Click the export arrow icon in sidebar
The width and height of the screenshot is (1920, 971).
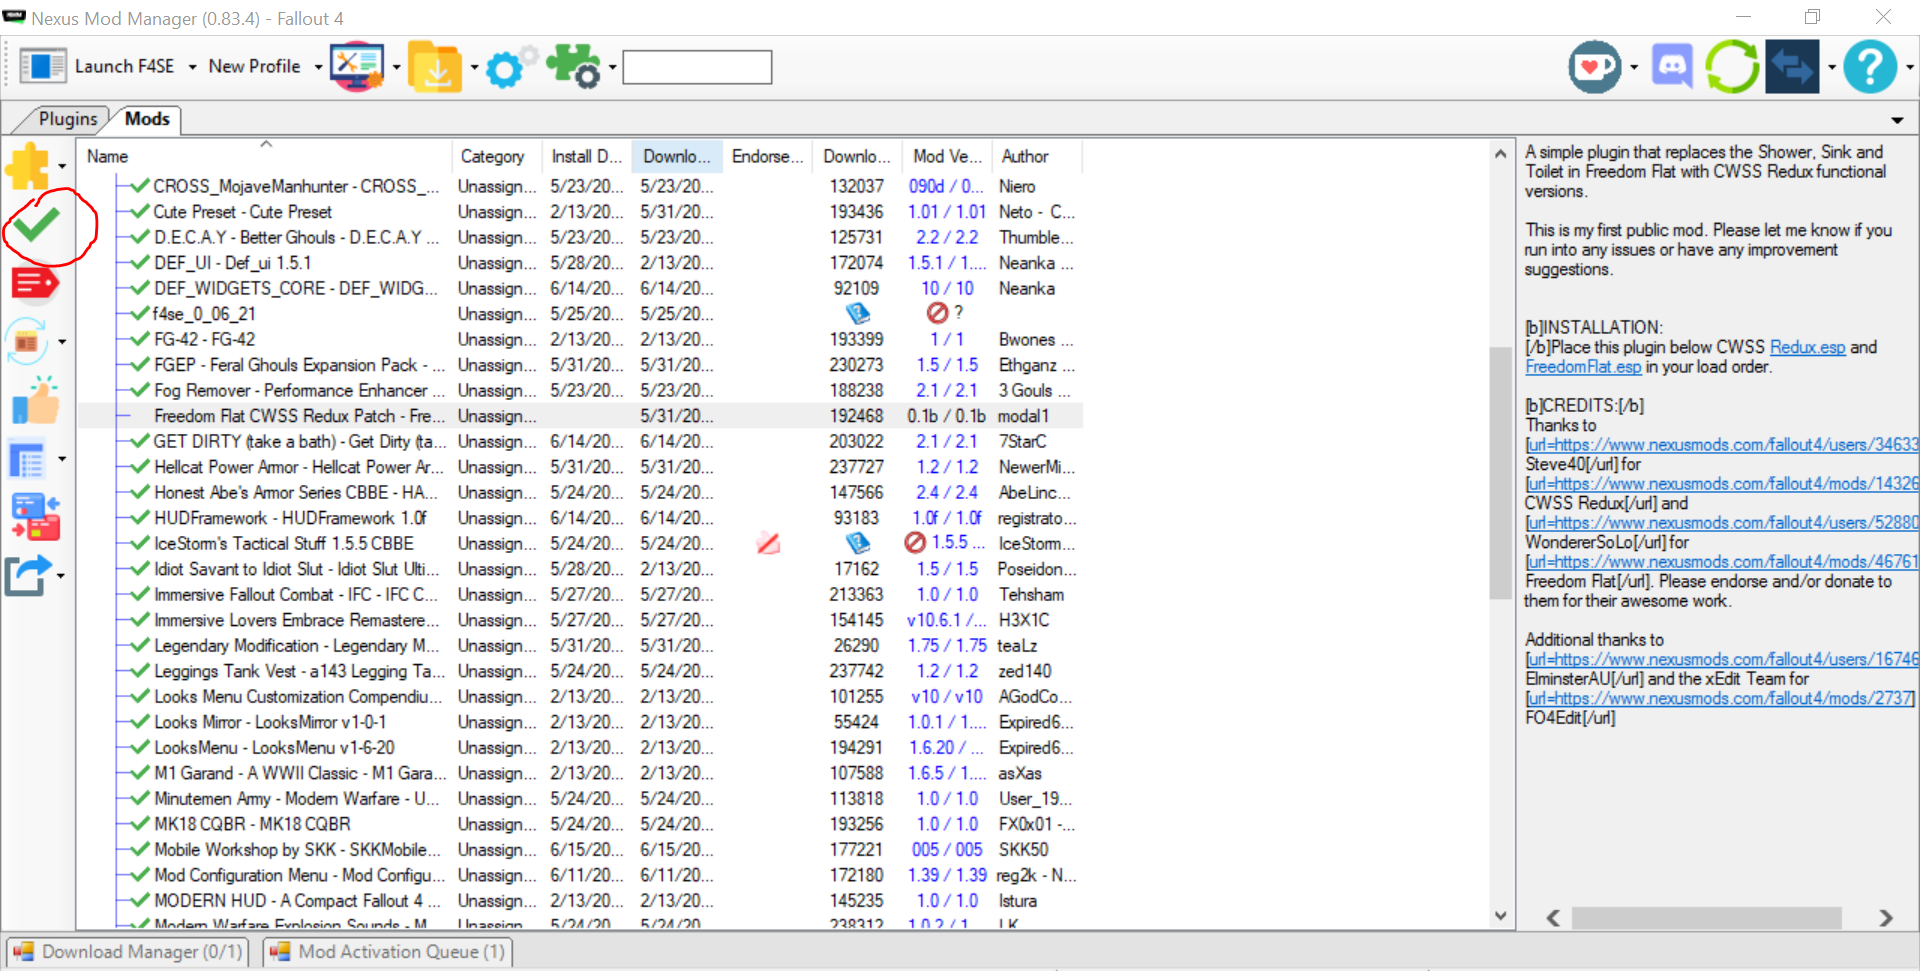[28, 575]
